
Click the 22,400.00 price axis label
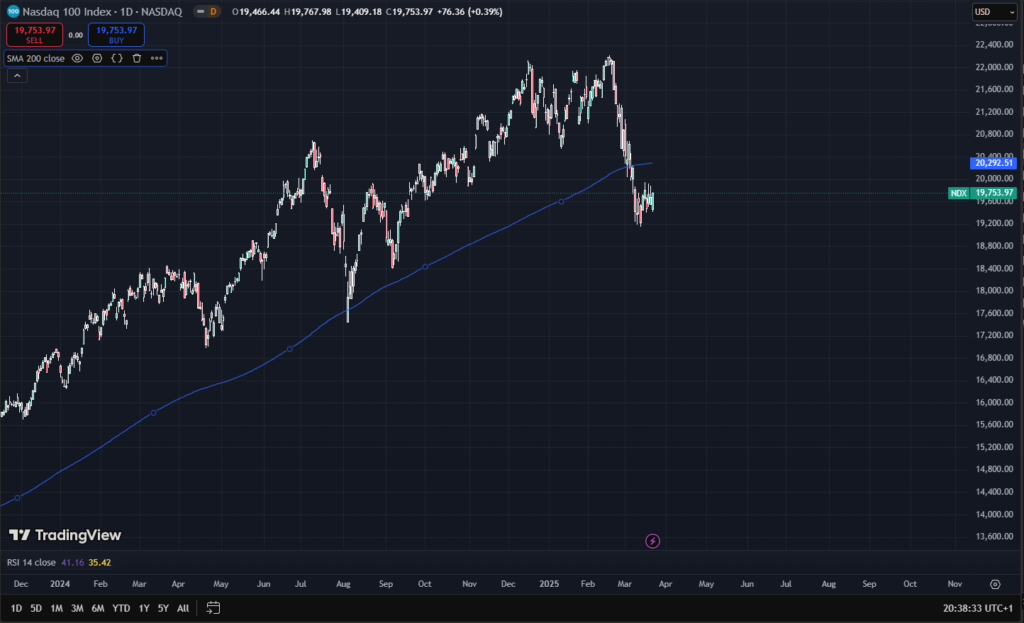point(994,44)
